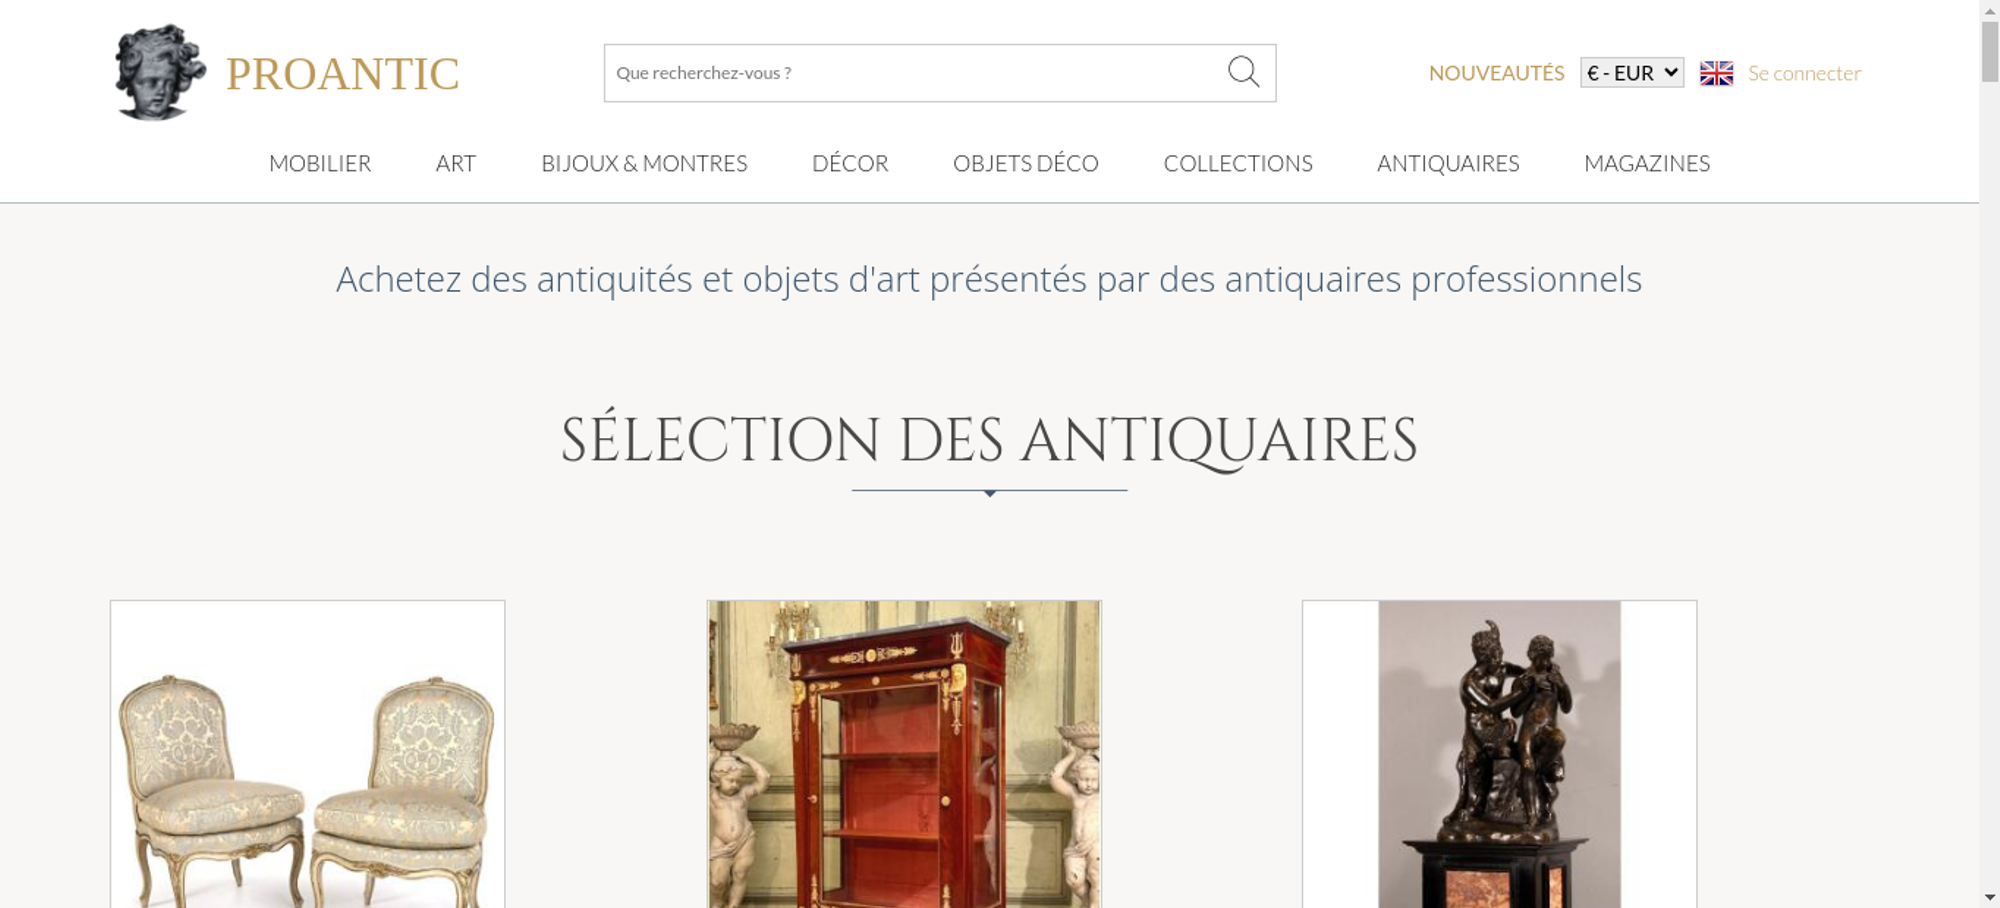Click the Se connecter login link
This screenshot has height=908, width=2000.
(1804, 73)
